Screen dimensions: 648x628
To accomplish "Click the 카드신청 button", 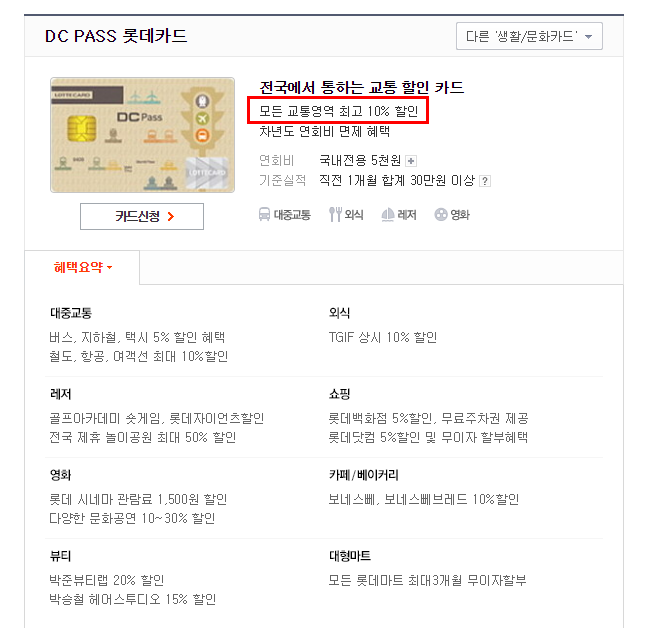I will pyautogui.click(x=142, y=216).
